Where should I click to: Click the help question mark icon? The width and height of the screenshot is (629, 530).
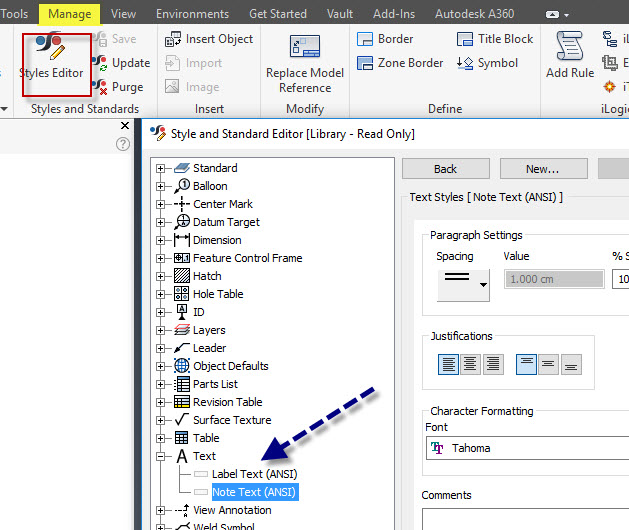point(123,144)
